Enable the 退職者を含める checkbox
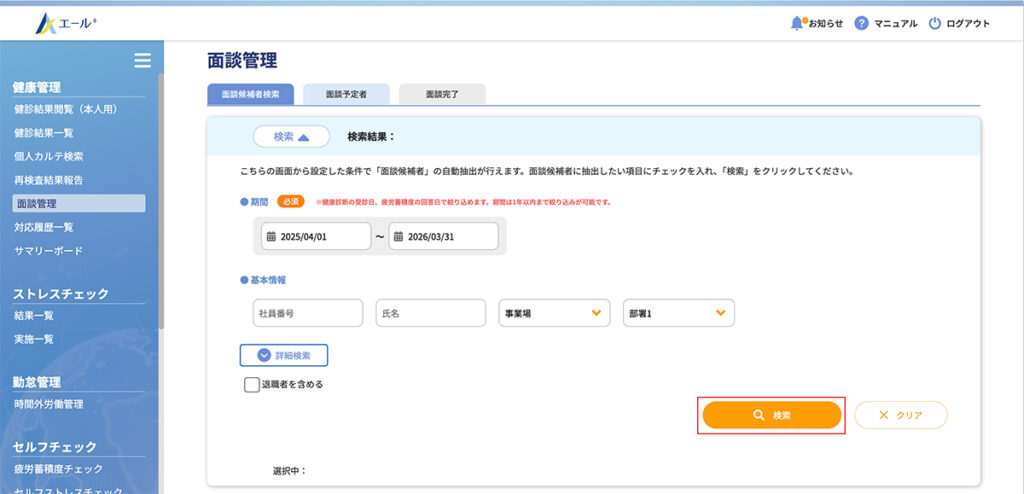 click(252, 384)
